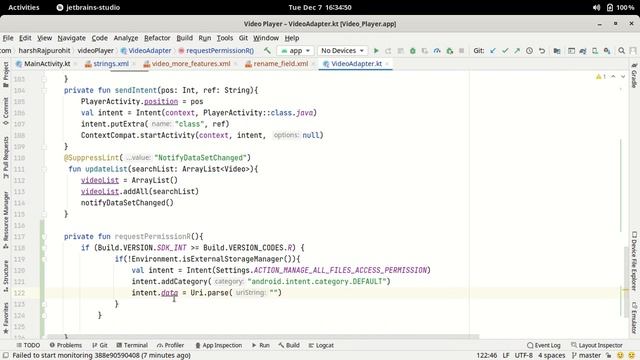Viewport: 640px width, 360px height.
Task: Click the Stop square icon
Action: 462,51
